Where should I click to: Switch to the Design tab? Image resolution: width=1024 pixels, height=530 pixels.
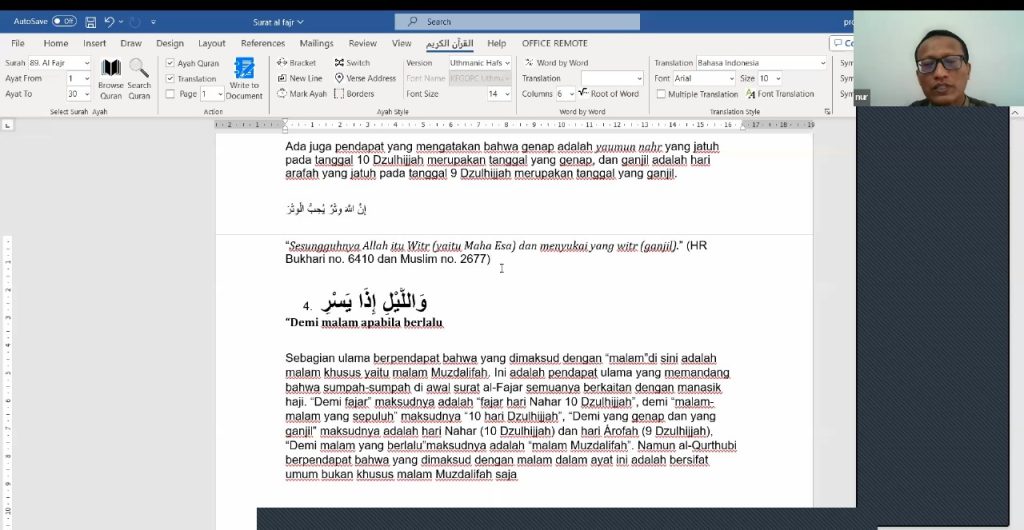tap(170, 43)
